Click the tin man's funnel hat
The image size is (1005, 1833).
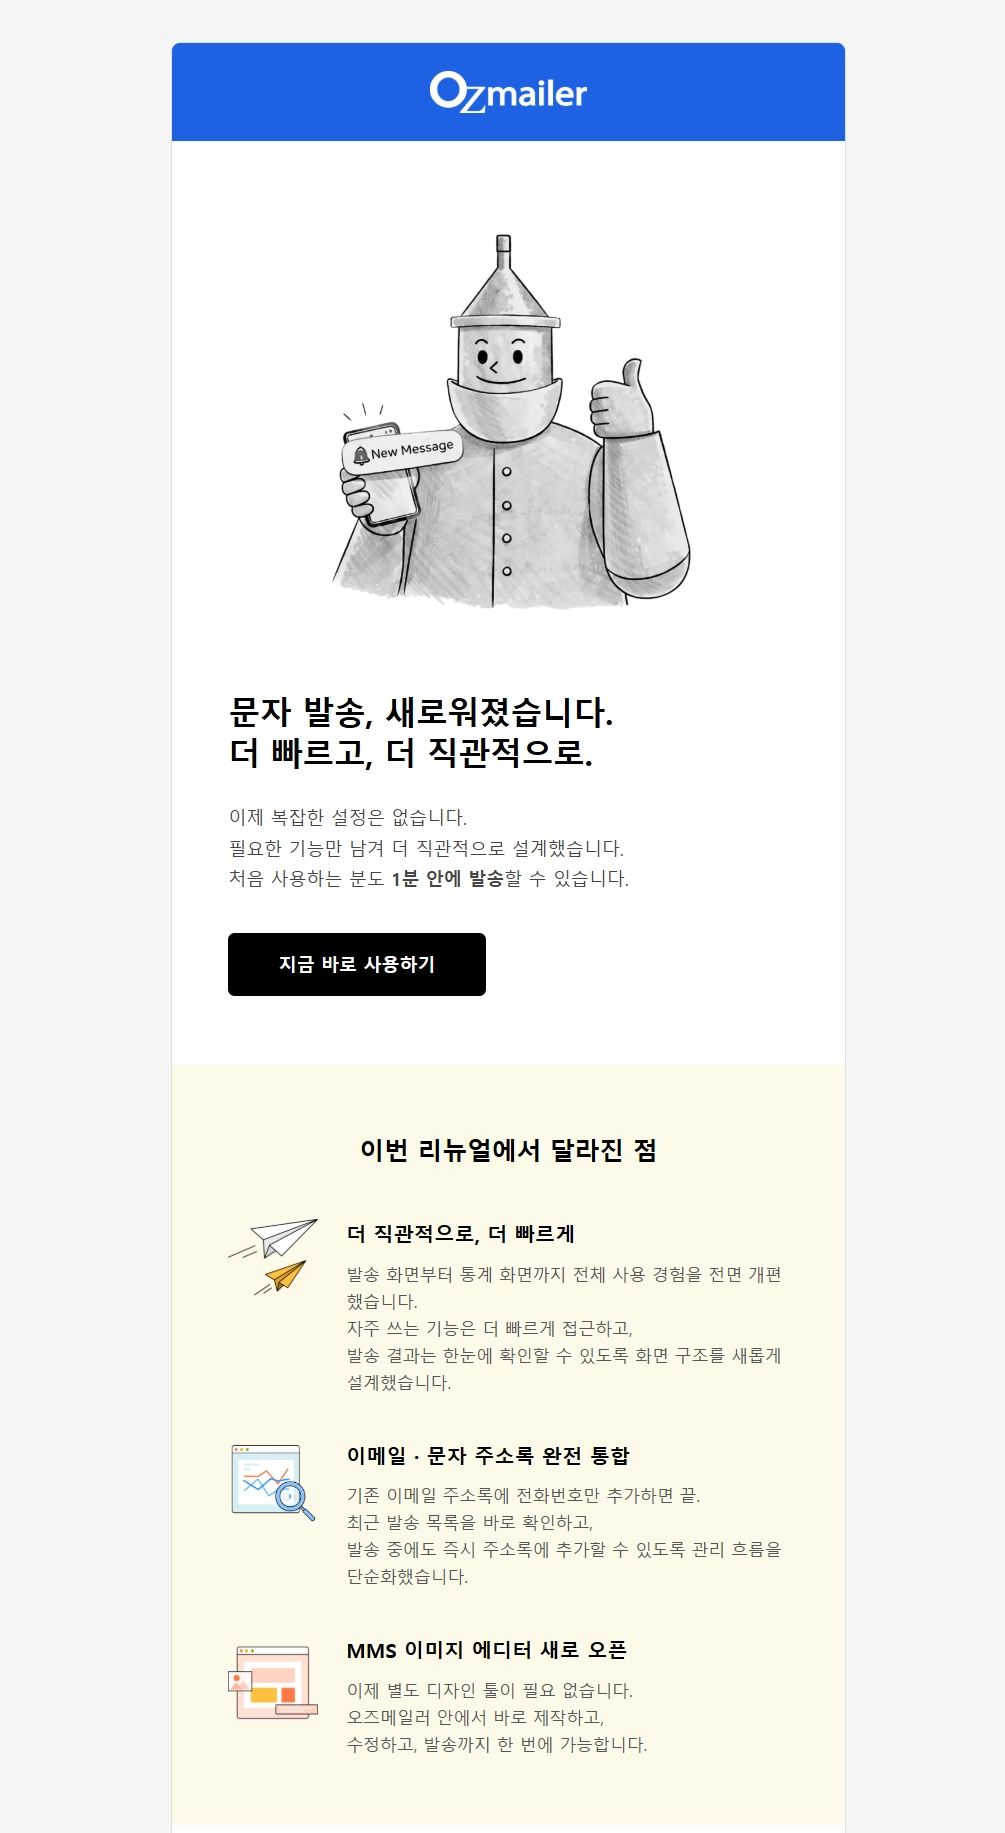tap(504, 283)
